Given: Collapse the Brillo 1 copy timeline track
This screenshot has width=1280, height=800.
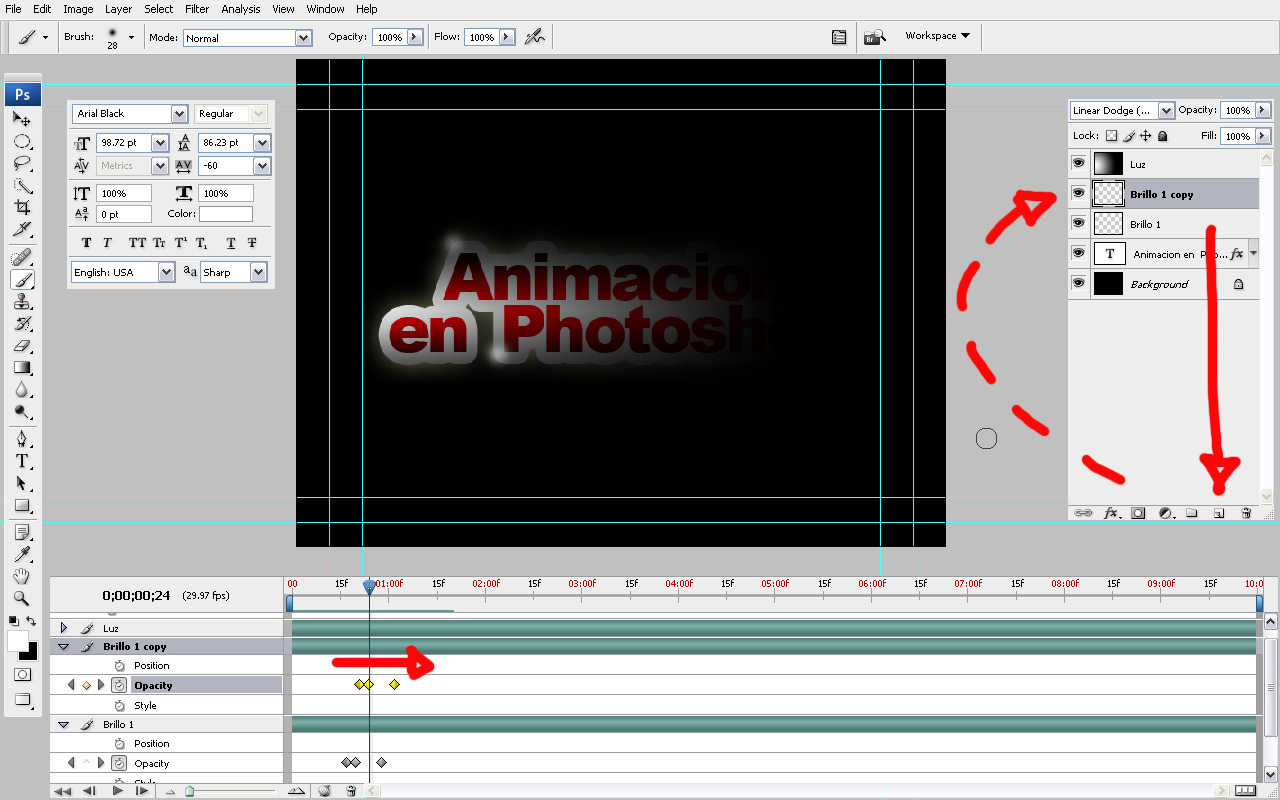Looking at the screenshot, I should click(64, 647).
